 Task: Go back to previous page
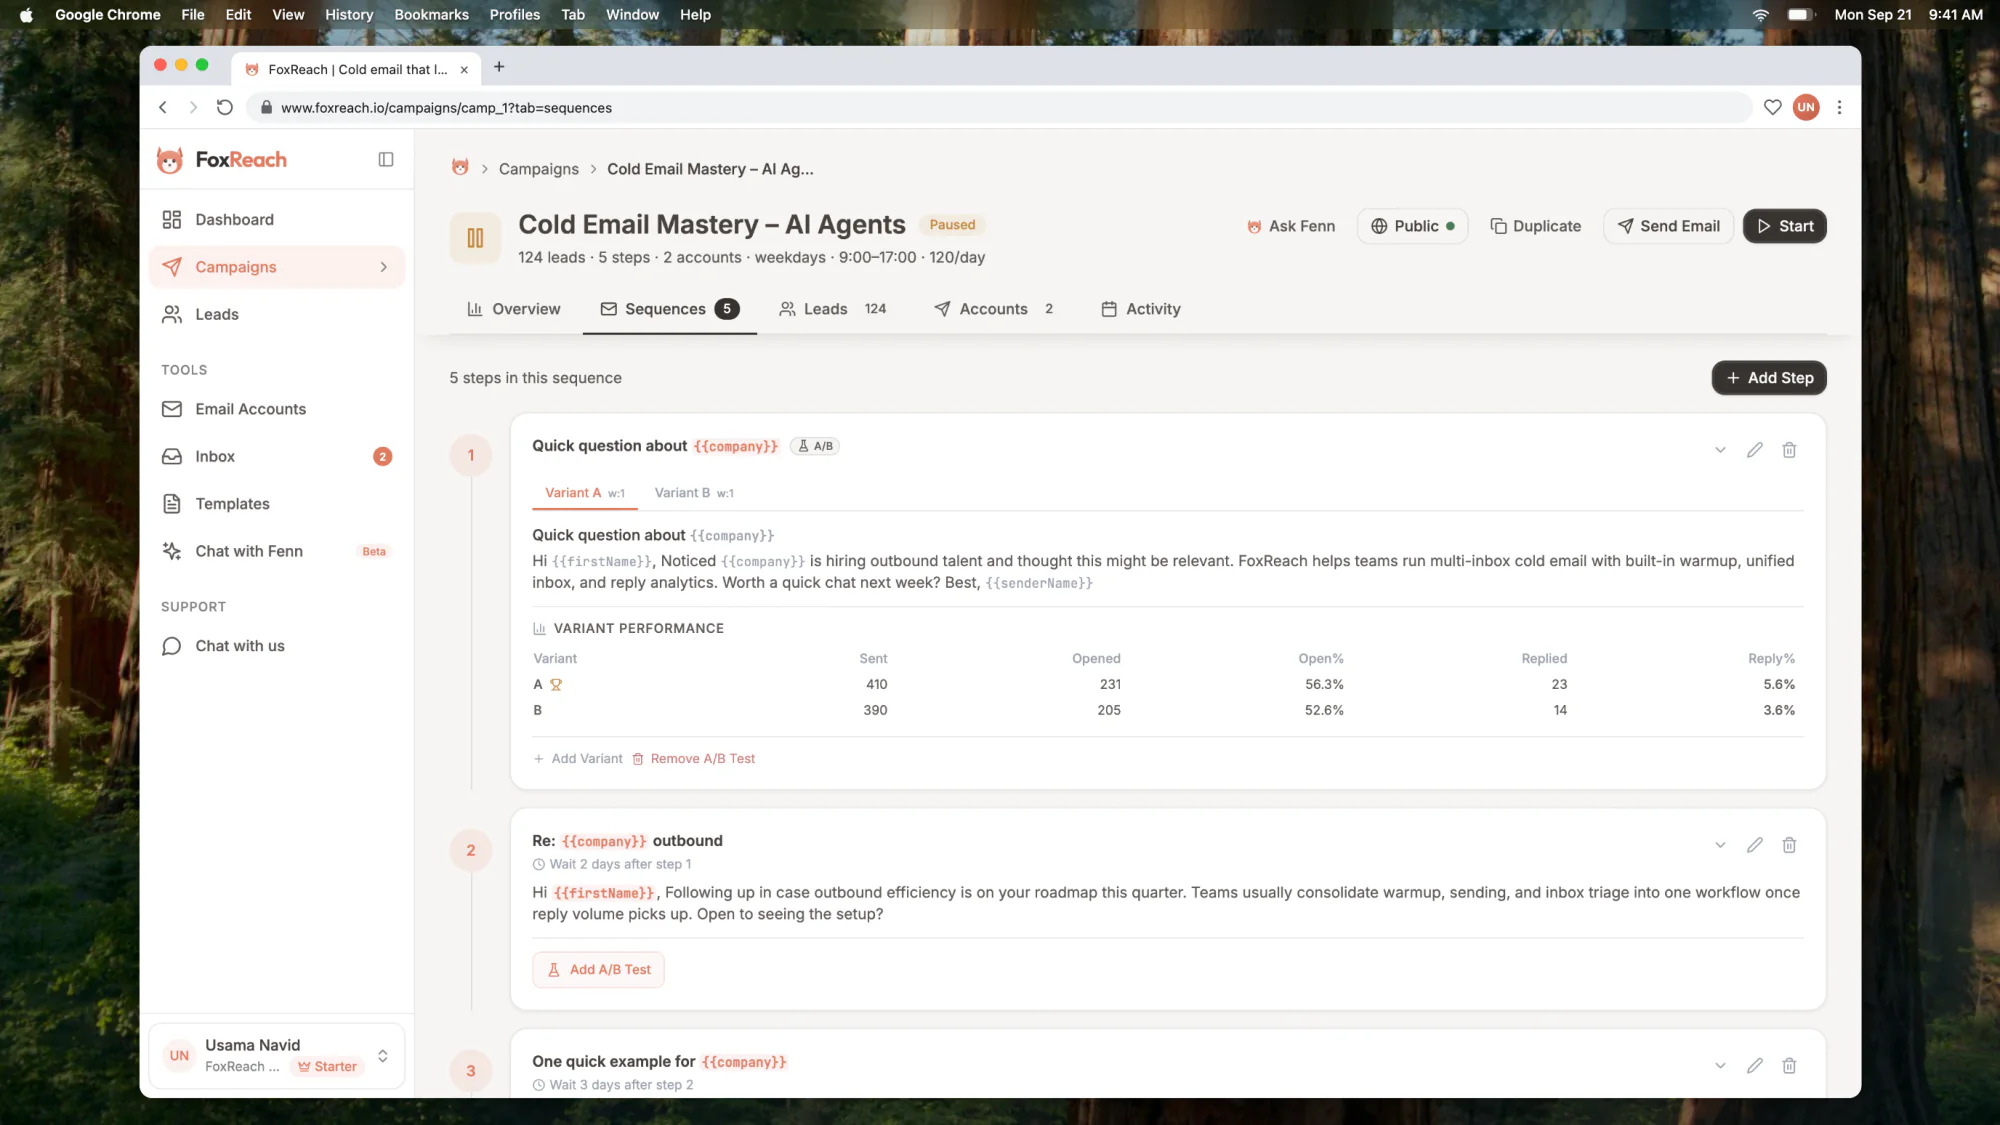pos(163,107)
